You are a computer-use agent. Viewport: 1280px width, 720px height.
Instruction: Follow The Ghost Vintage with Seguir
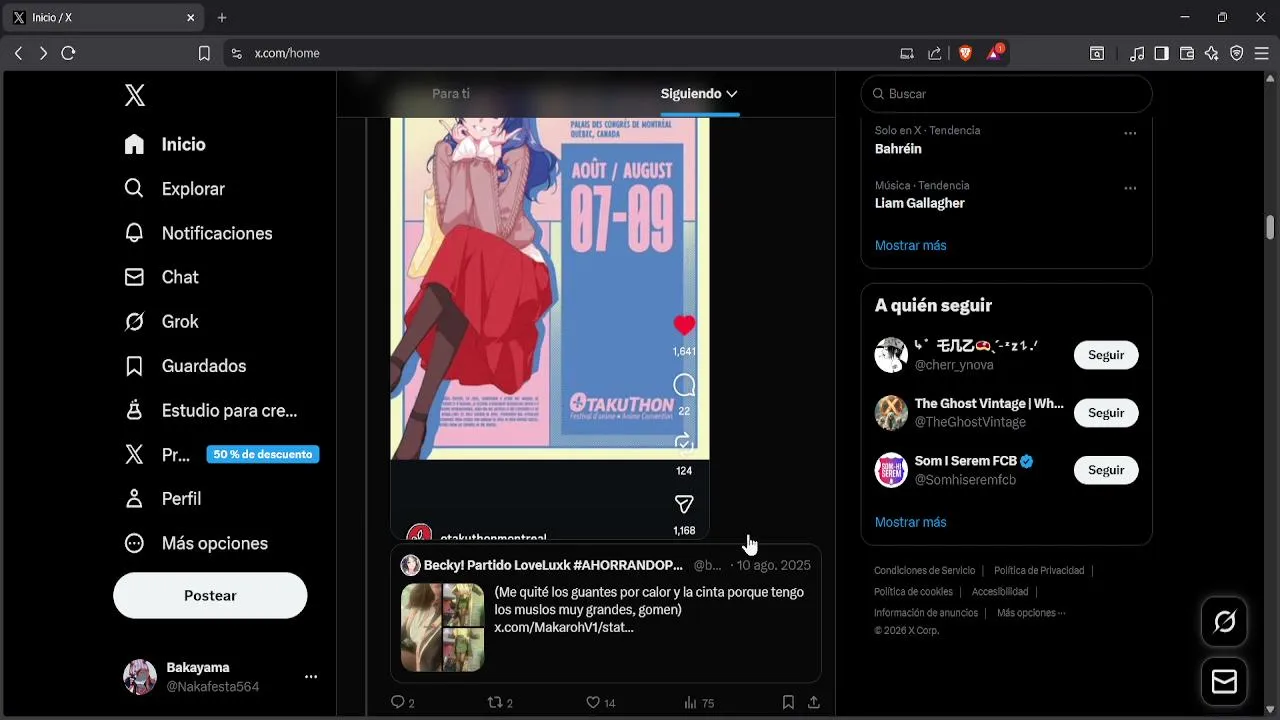(x=1106, y=413)
